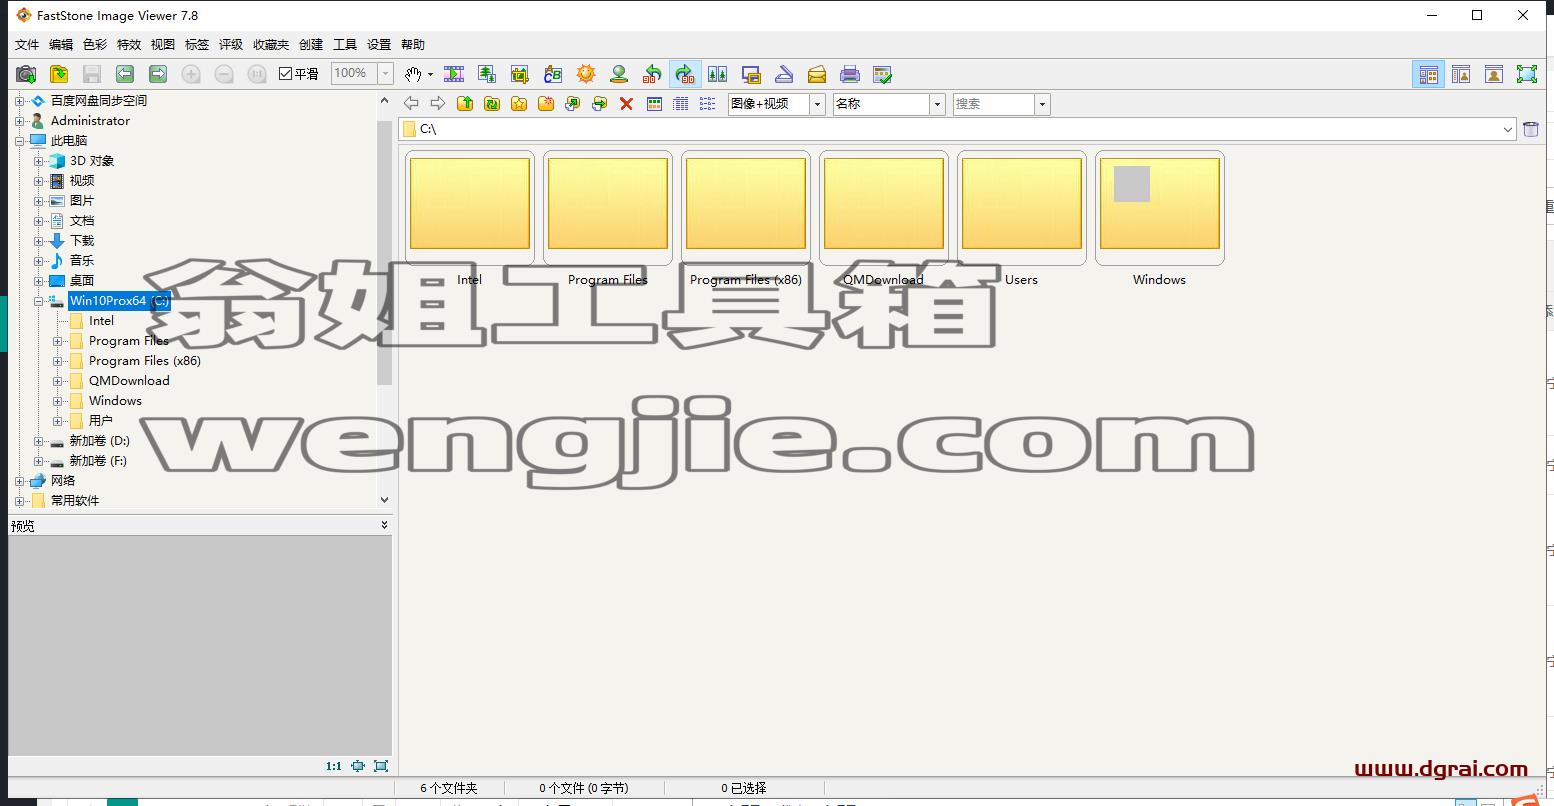The height and width of the screenshot is (806, 1554).
Task: Click the acquire images from camera icon
Action: 26,74
